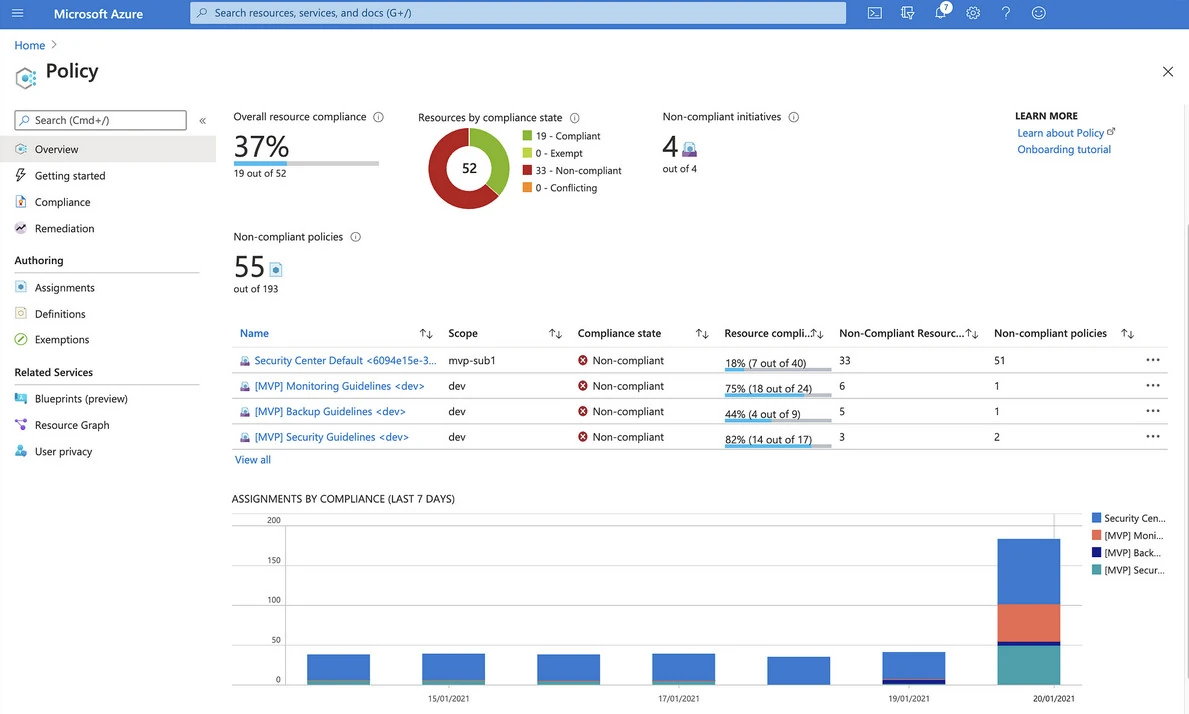Viewport: 1189px width, 714px height.
Task: Open the ellipsis menu for Security Center Default row
Action: [x=1153, y=360]
